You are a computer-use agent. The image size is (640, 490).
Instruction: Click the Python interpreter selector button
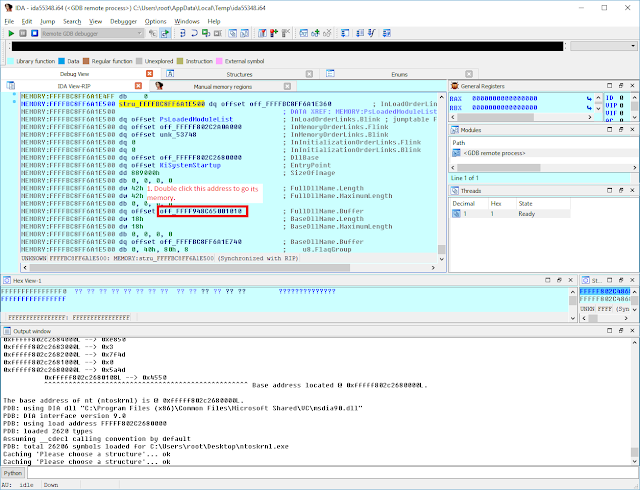13,473
